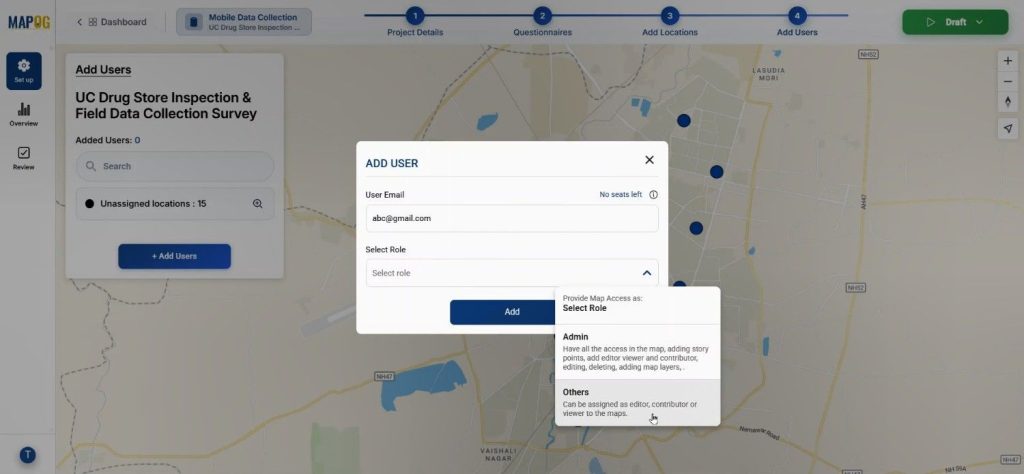Open the Set up sidebar panel
Screen dimensions: 1024x474
tap(24, 70)
